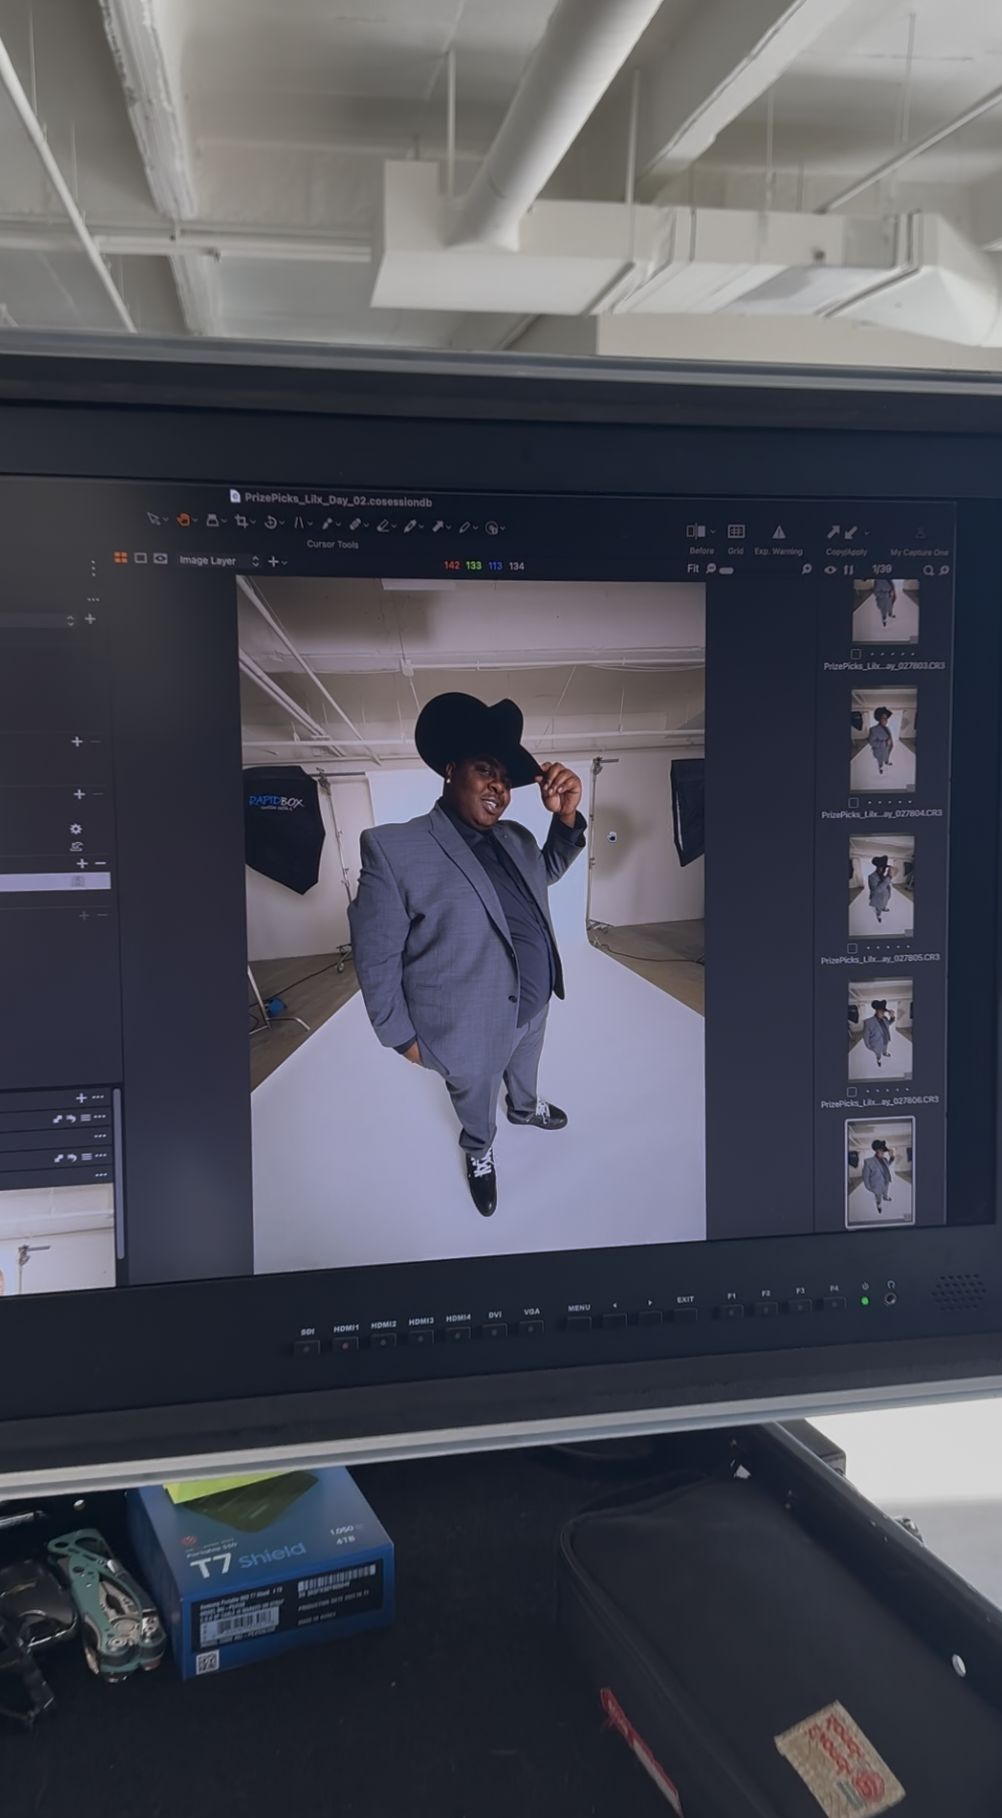Toggle Exp. Warning triangle
This screenshot has width=1002, height=1818.
point(779,532)
